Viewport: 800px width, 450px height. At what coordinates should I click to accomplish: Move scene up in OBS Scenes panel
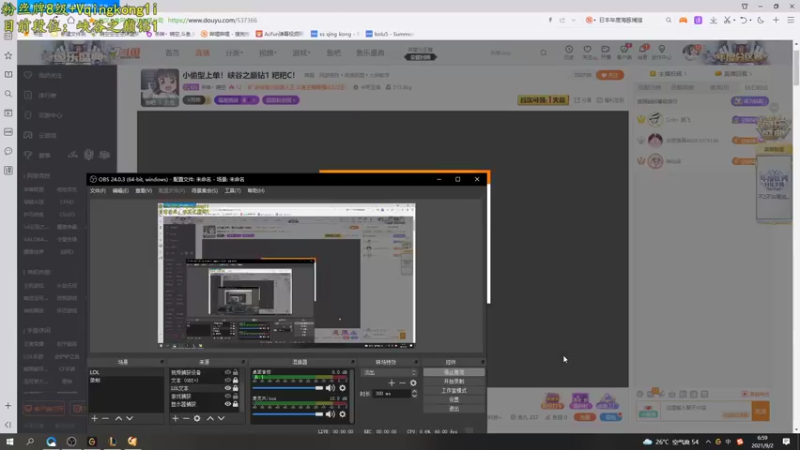click(x=118, y=418)
